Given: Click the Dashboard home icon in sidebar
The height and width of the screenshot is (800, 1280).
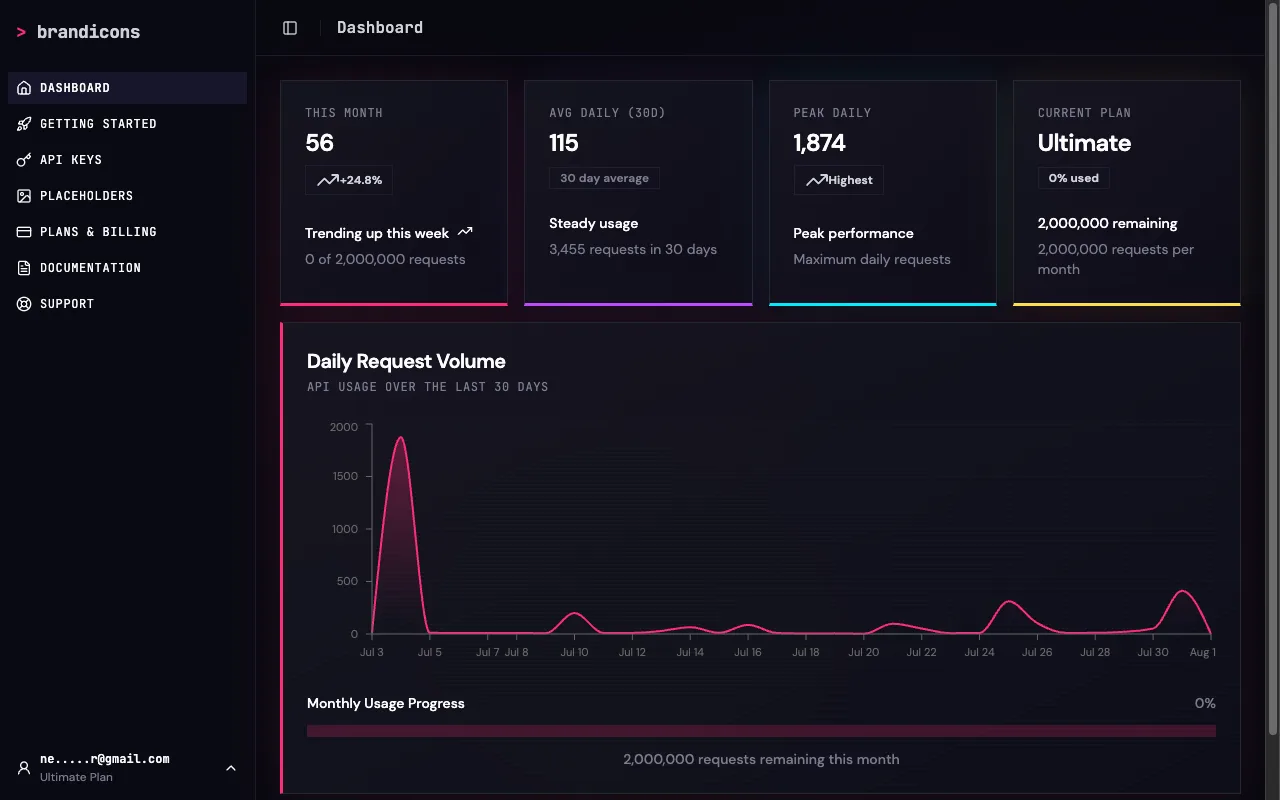Looking at the screenshot, I should click(24, 88).
